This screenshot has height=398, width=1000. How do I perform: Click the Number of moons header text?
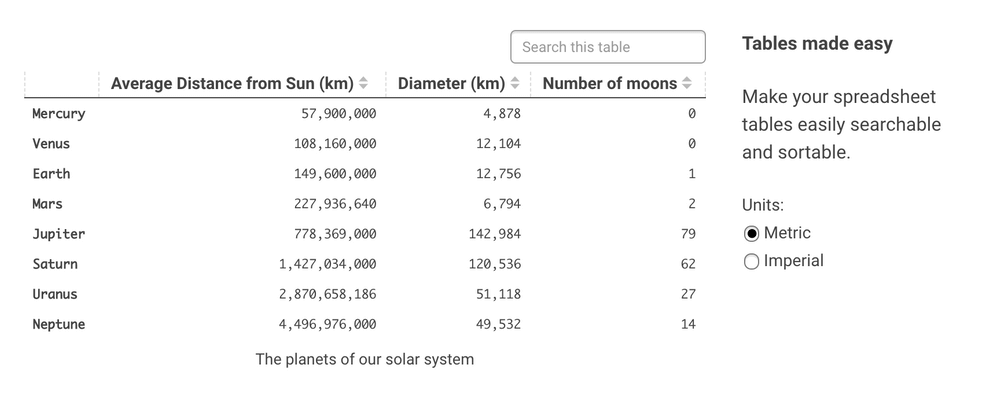pos(610,83)
